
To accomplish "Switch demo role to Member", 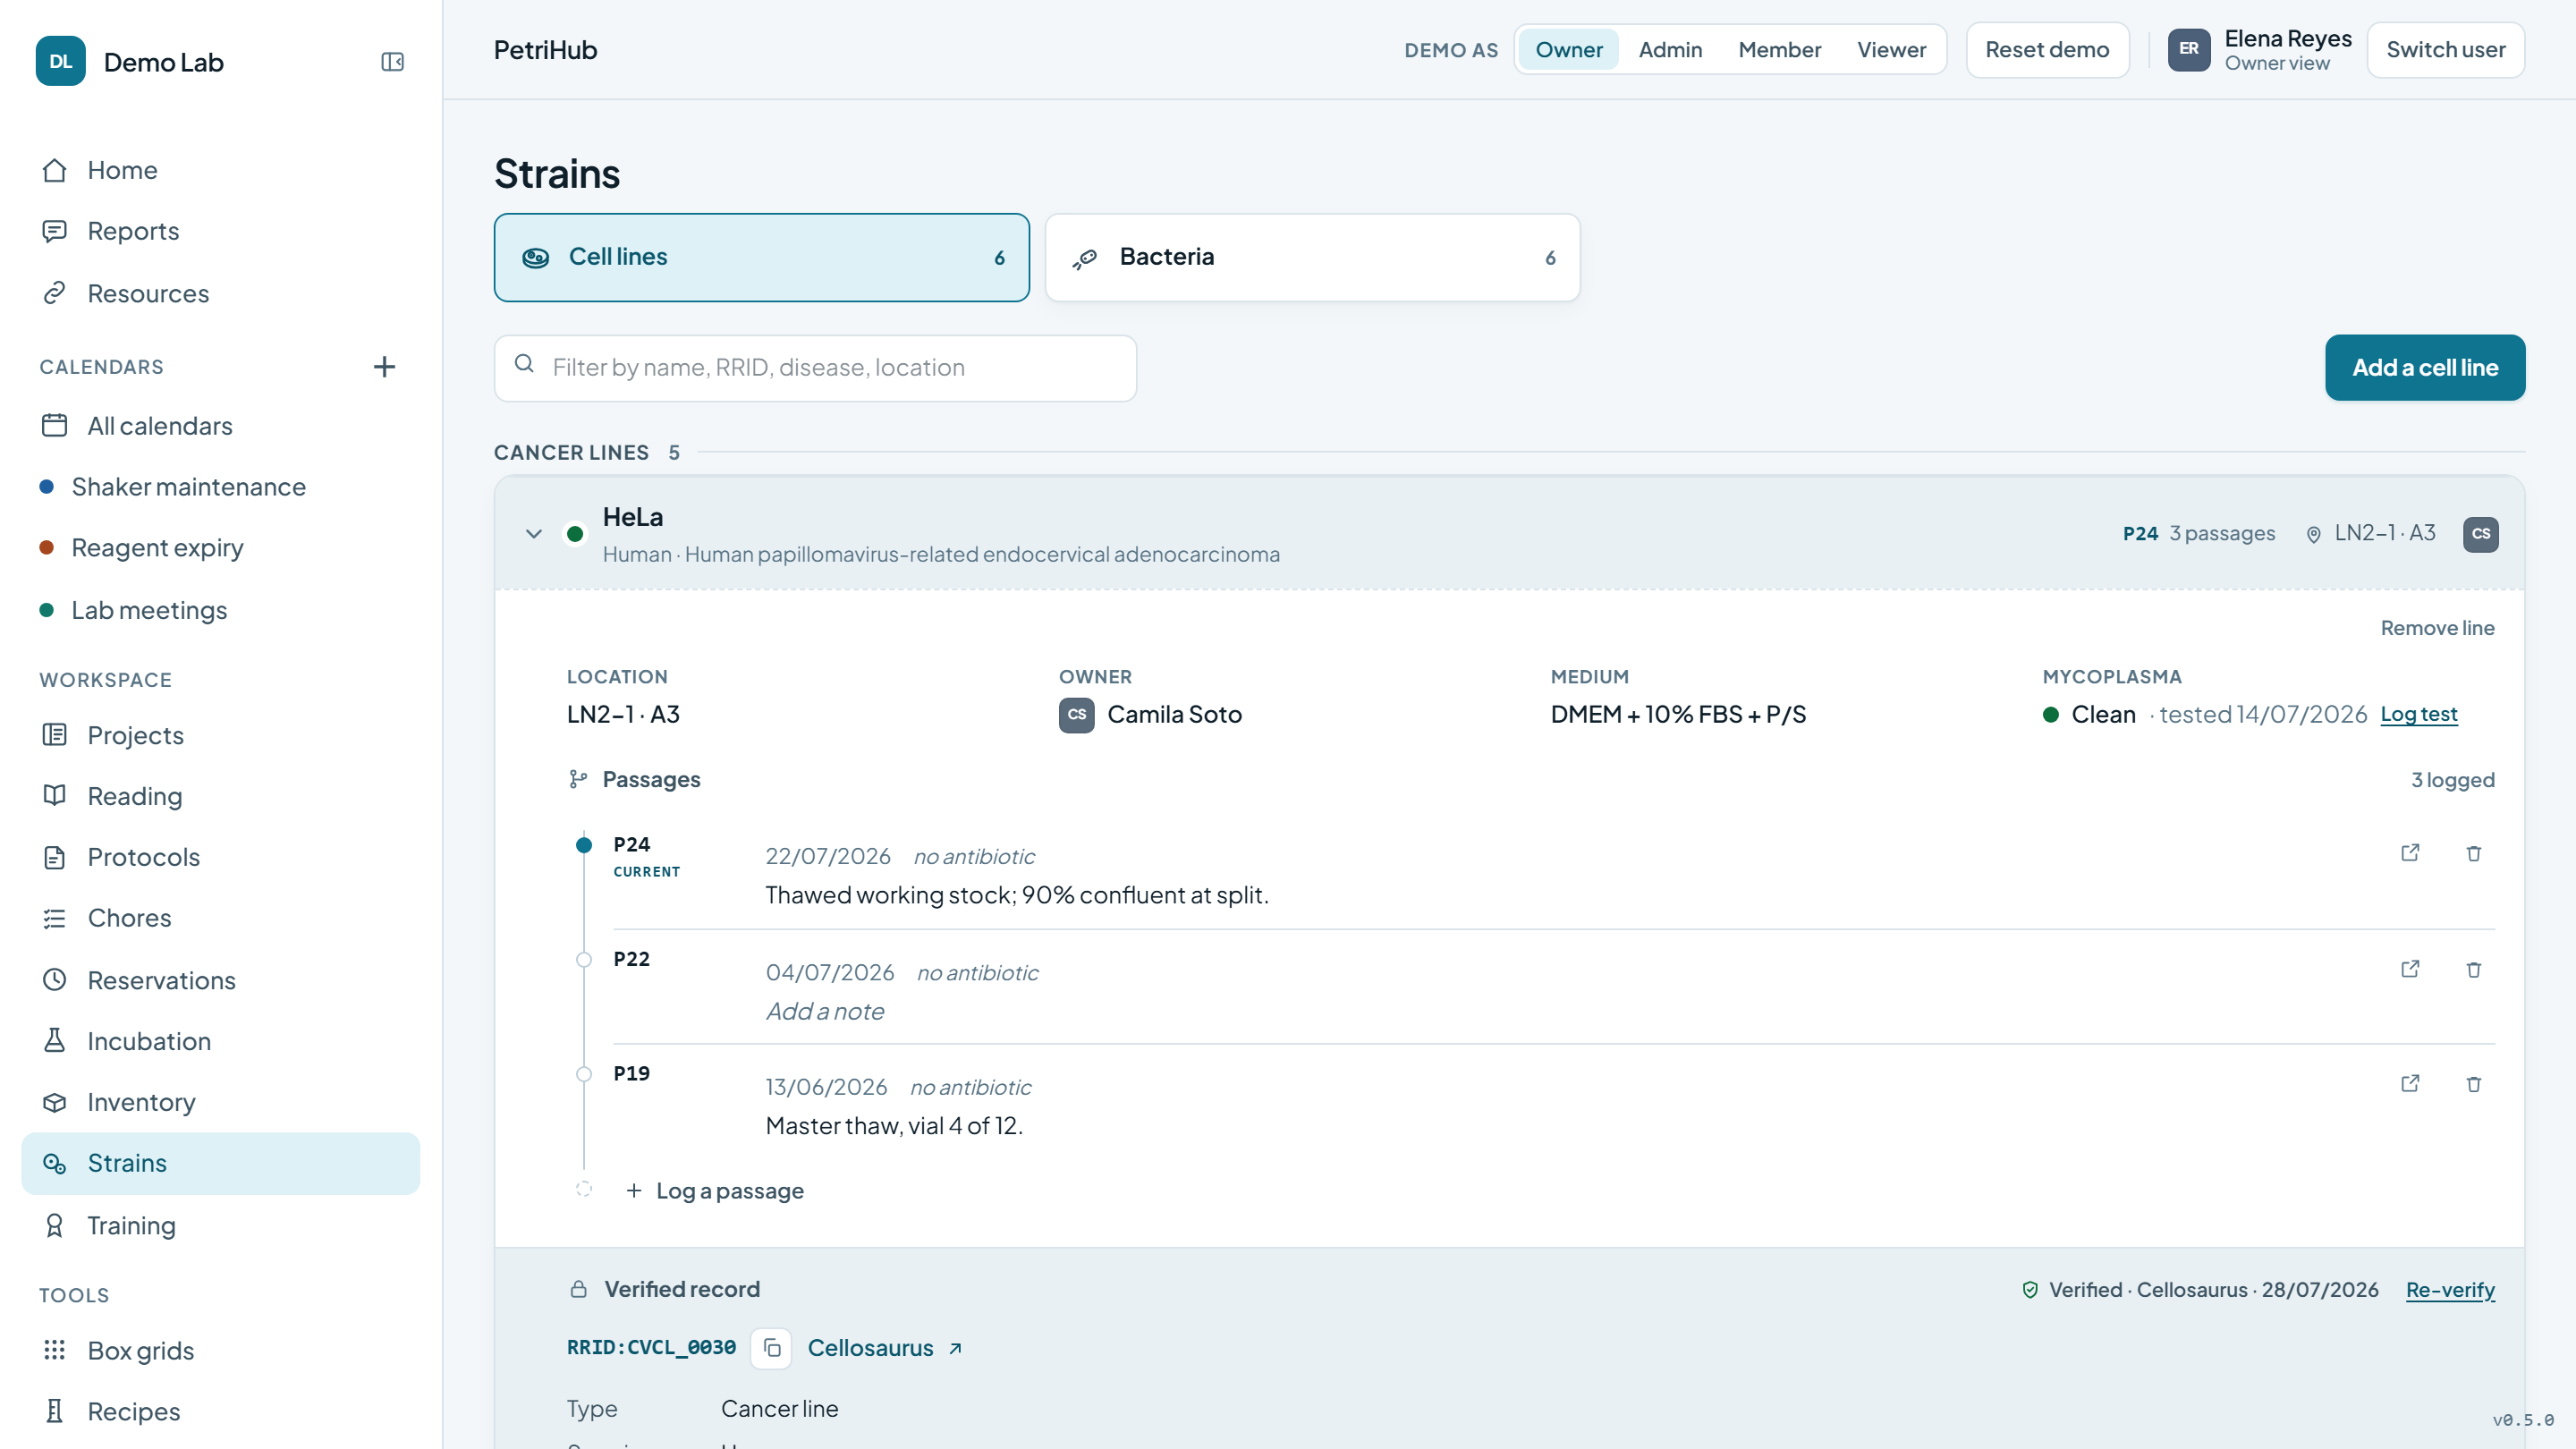I will (x=1780, y=50).
